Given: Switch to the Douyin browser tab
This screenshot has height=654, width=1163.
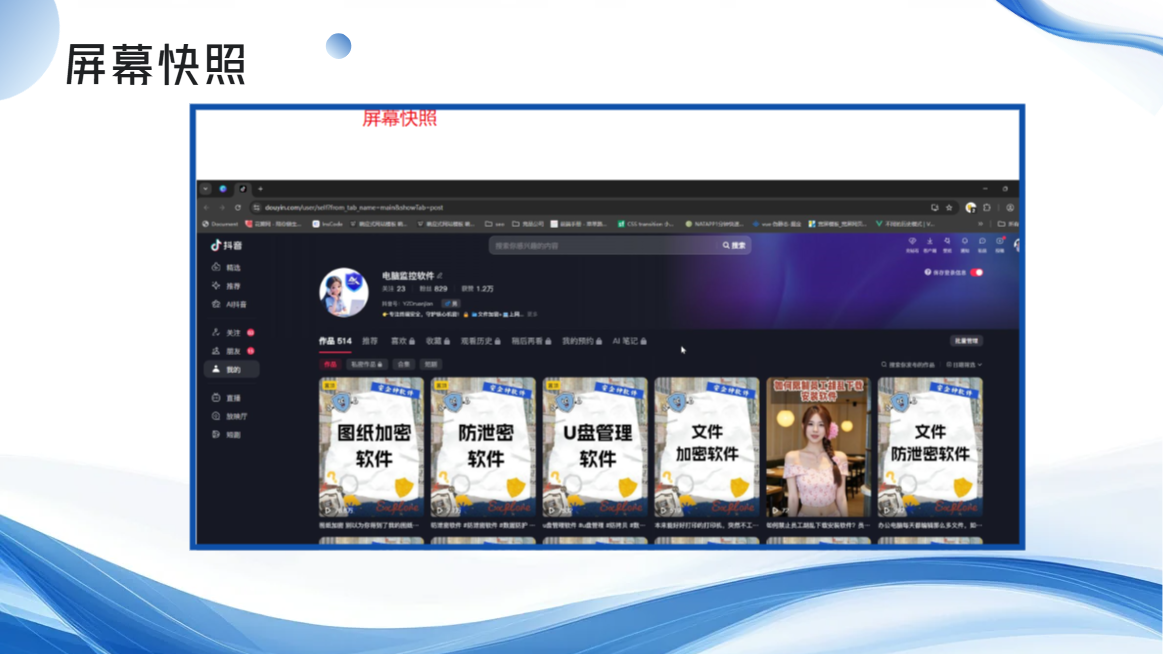Looking at the screenshot, I should 243,189.
